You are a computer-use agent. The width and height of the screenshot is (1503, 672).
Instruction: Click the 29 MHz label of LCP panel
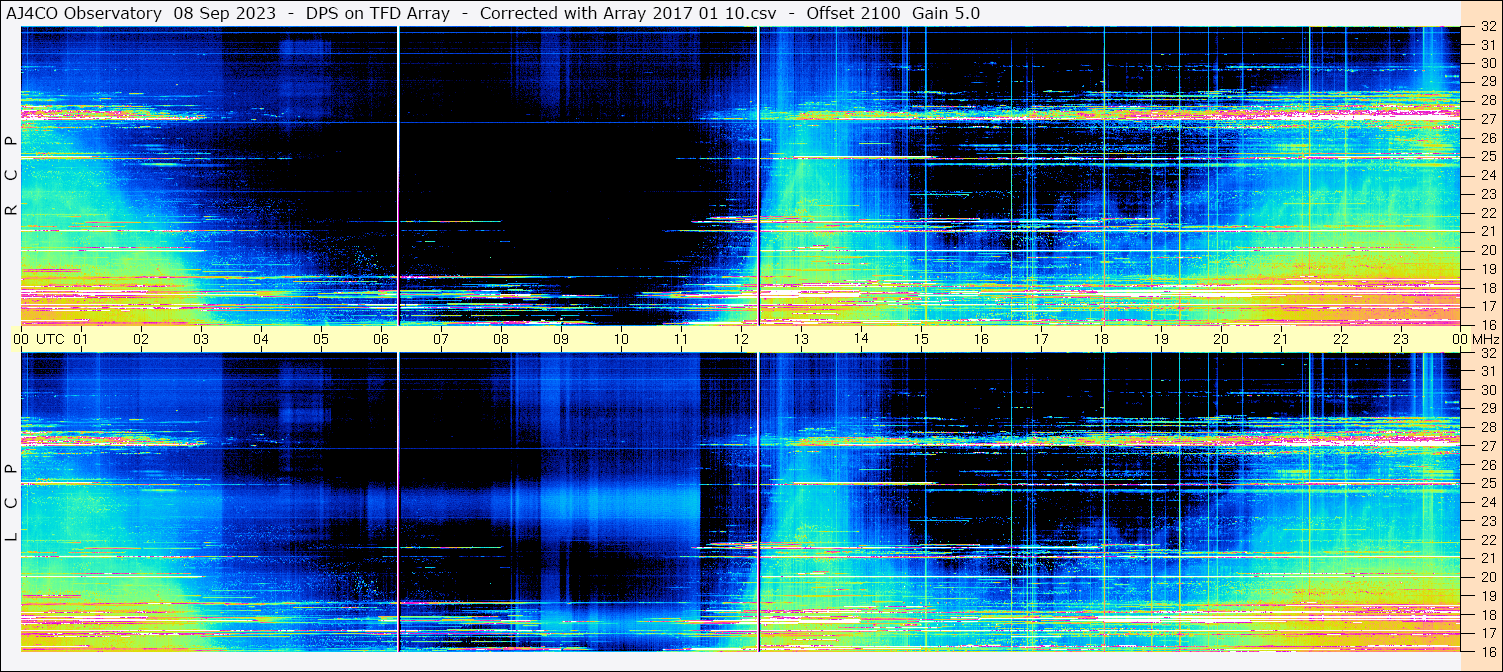click(x=1487, y=409)
